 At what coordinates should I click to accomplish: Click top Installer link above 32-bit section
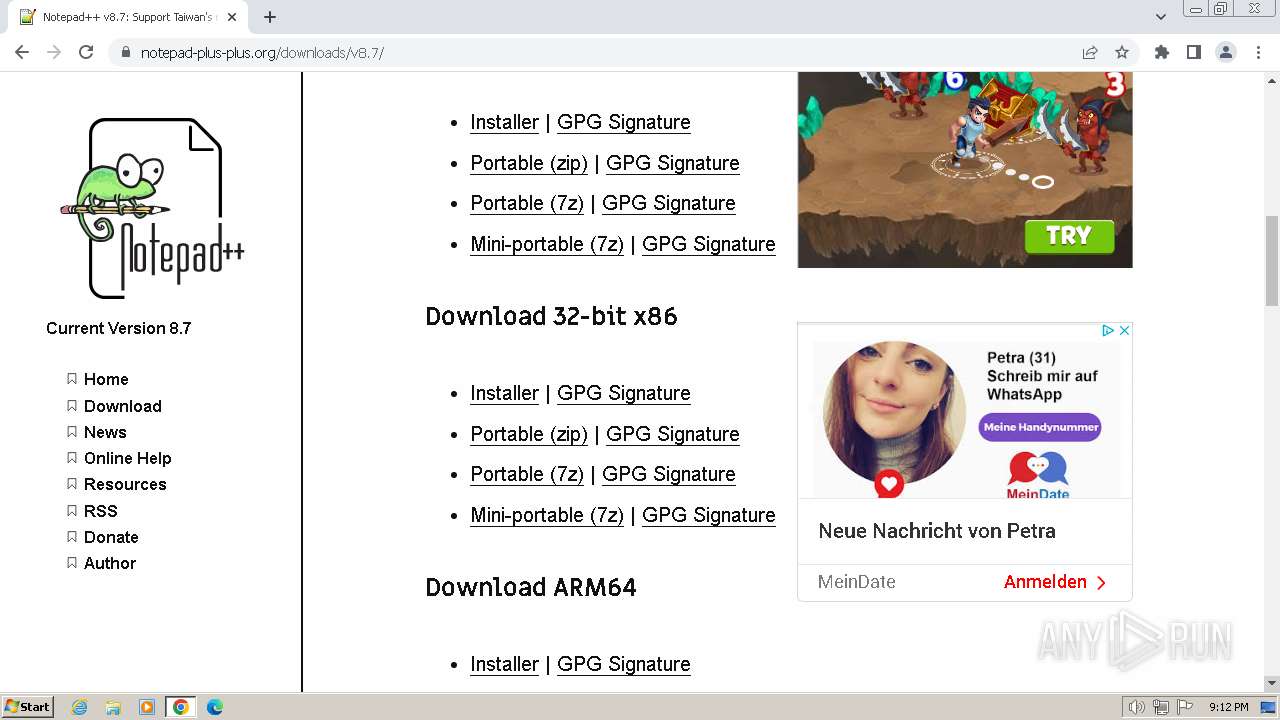pos(504,122)
